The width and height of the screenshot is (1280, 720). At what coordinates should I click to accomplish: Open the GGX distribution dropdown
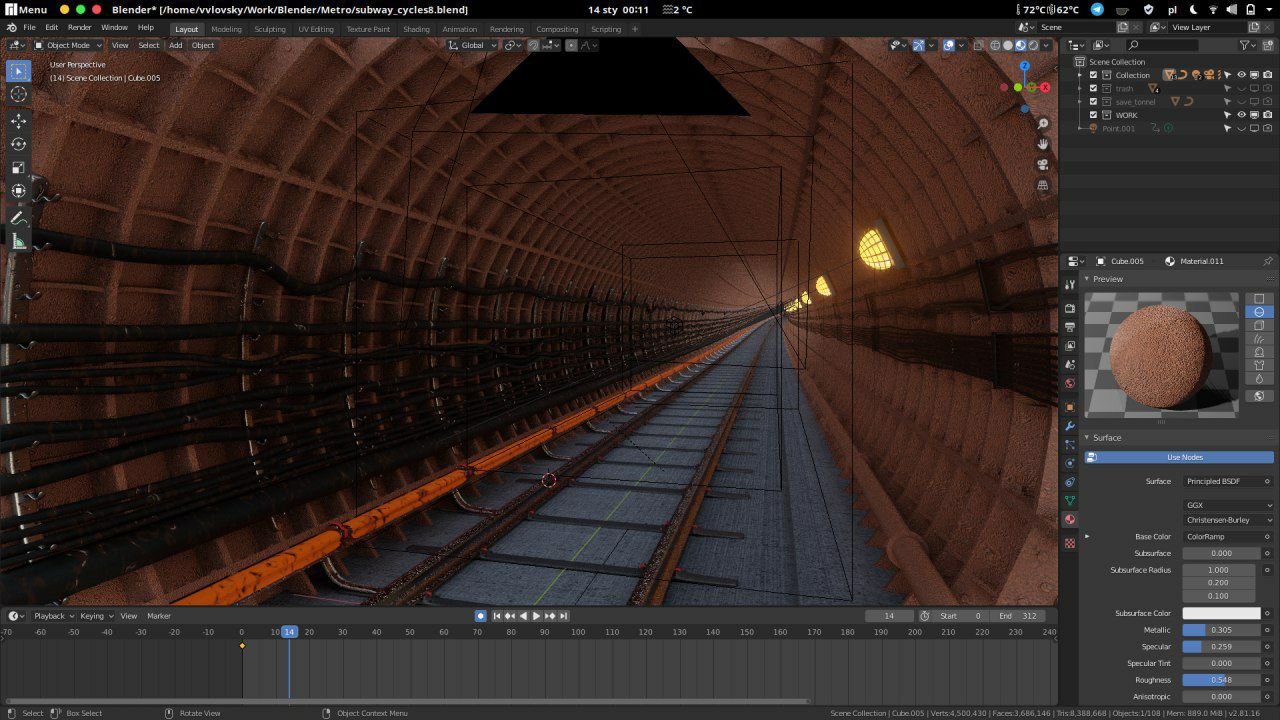pyautogui.click(x=1228, y=505)
